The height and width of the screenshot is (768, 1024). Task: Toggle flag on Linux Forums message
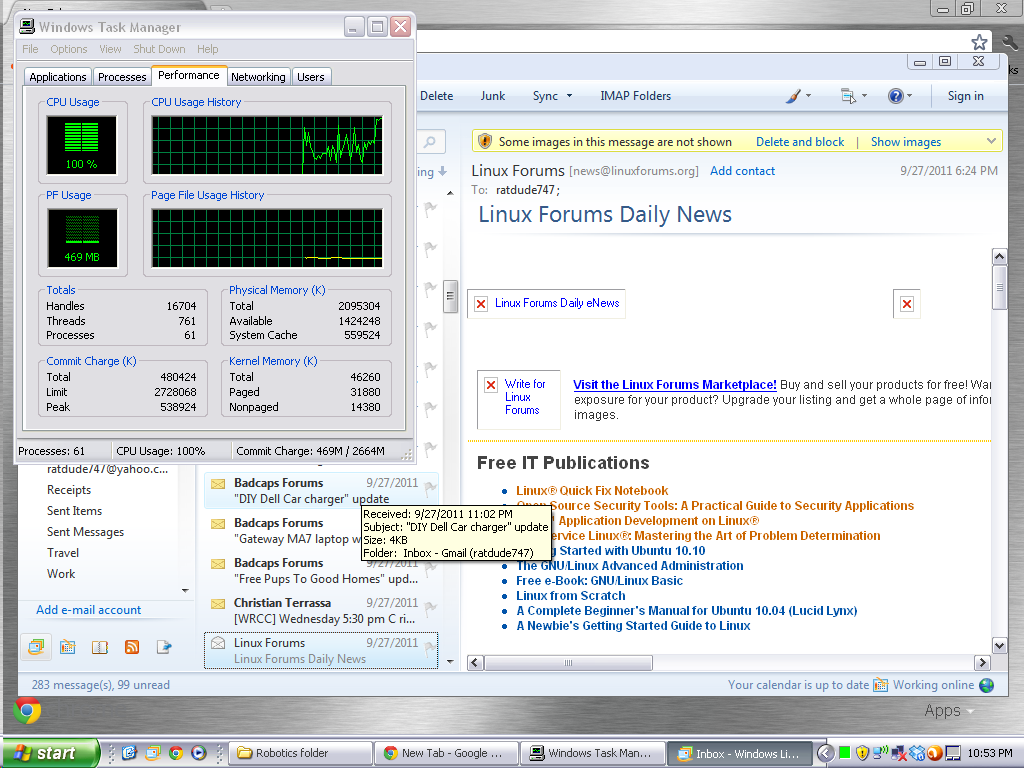click(430, 648)
